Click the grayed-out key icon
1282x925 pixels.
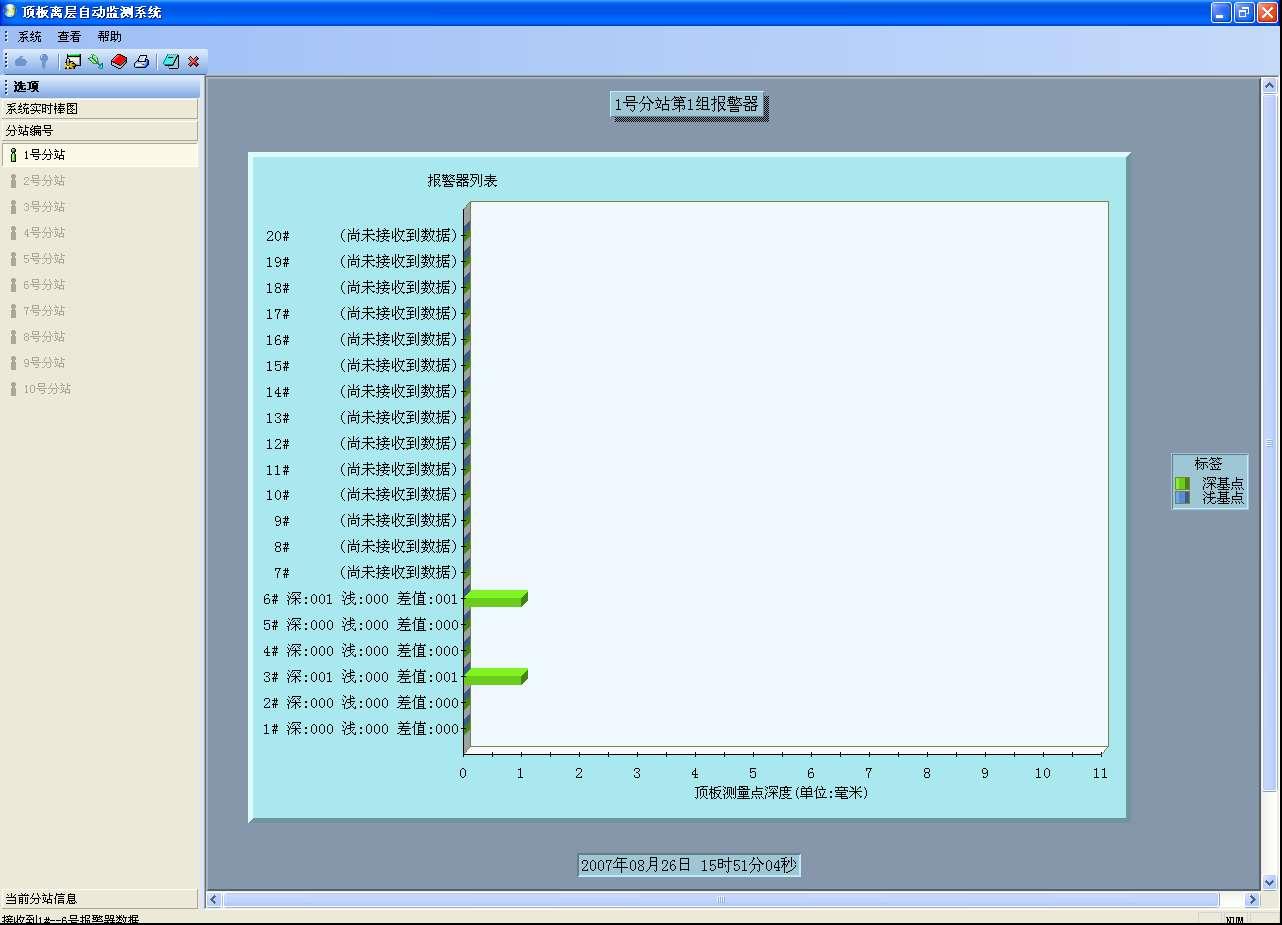pyautogui.click(x=43, y=61)
